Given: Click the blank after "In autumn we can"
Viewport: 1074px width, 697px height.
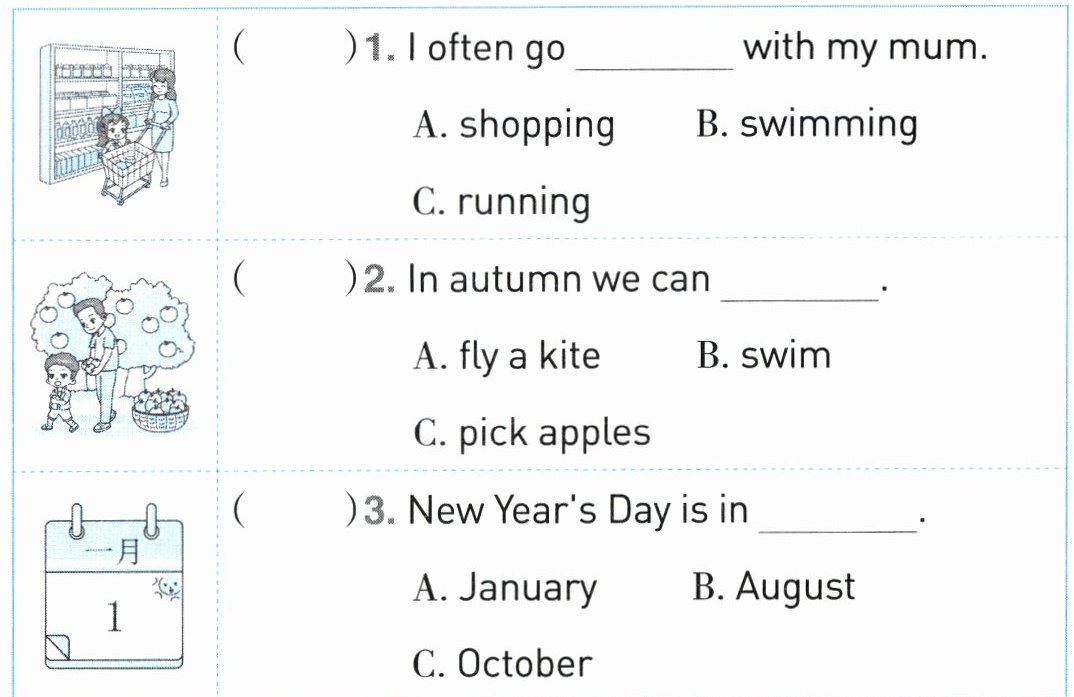Looking at the screenshot, I should point(799,289).
